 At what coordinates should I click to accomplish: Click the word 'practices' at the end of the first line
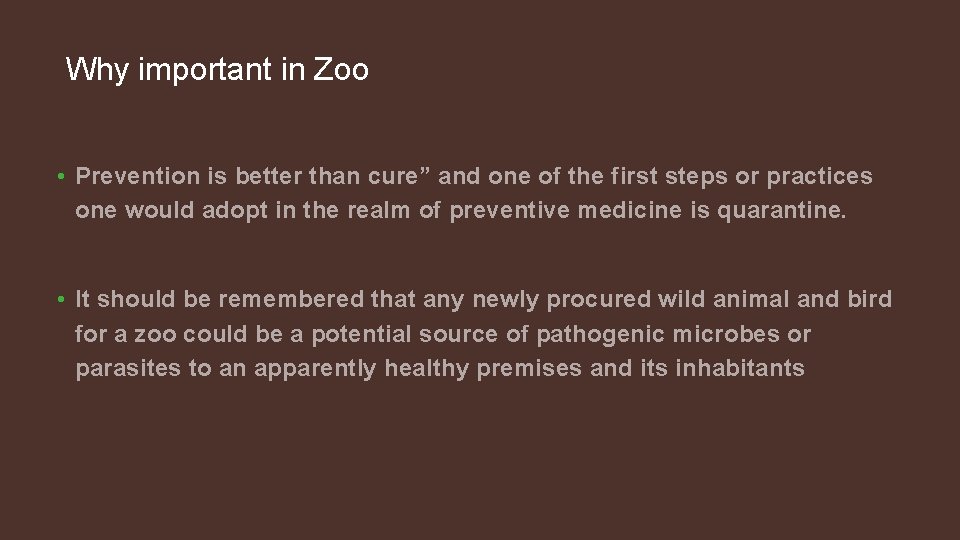click(819, 177)
